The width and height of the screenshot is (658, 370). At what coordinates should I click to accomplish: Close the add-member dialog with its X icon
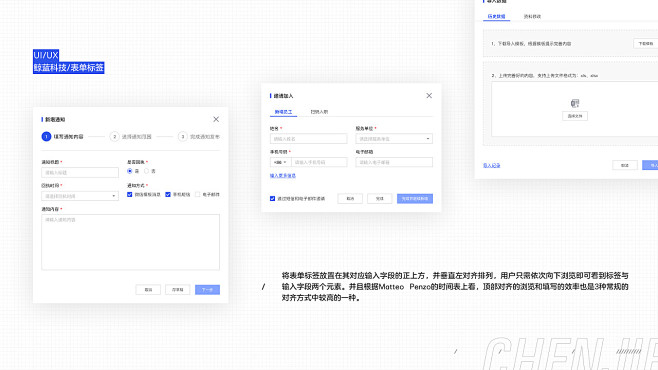[x=429, y=96]
